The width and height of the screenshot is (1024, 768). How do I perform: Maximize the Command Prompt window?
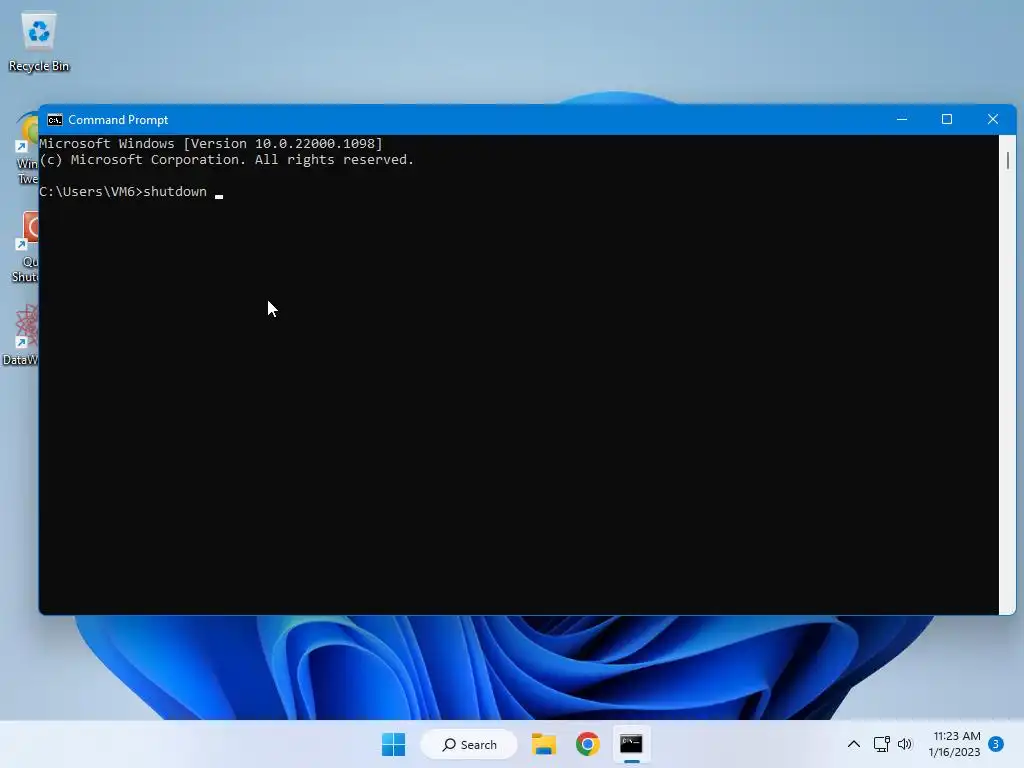[947, 120]
